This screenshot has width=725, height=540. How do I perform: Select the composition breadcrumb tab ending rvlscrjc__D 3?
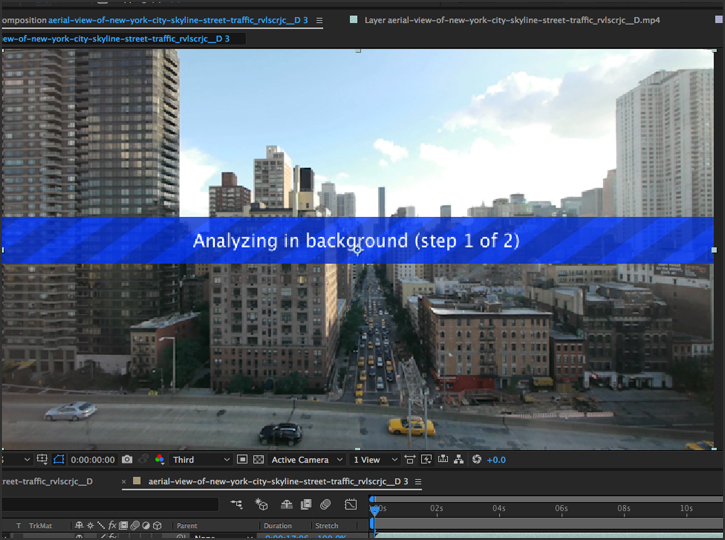(x=116, y=39)
